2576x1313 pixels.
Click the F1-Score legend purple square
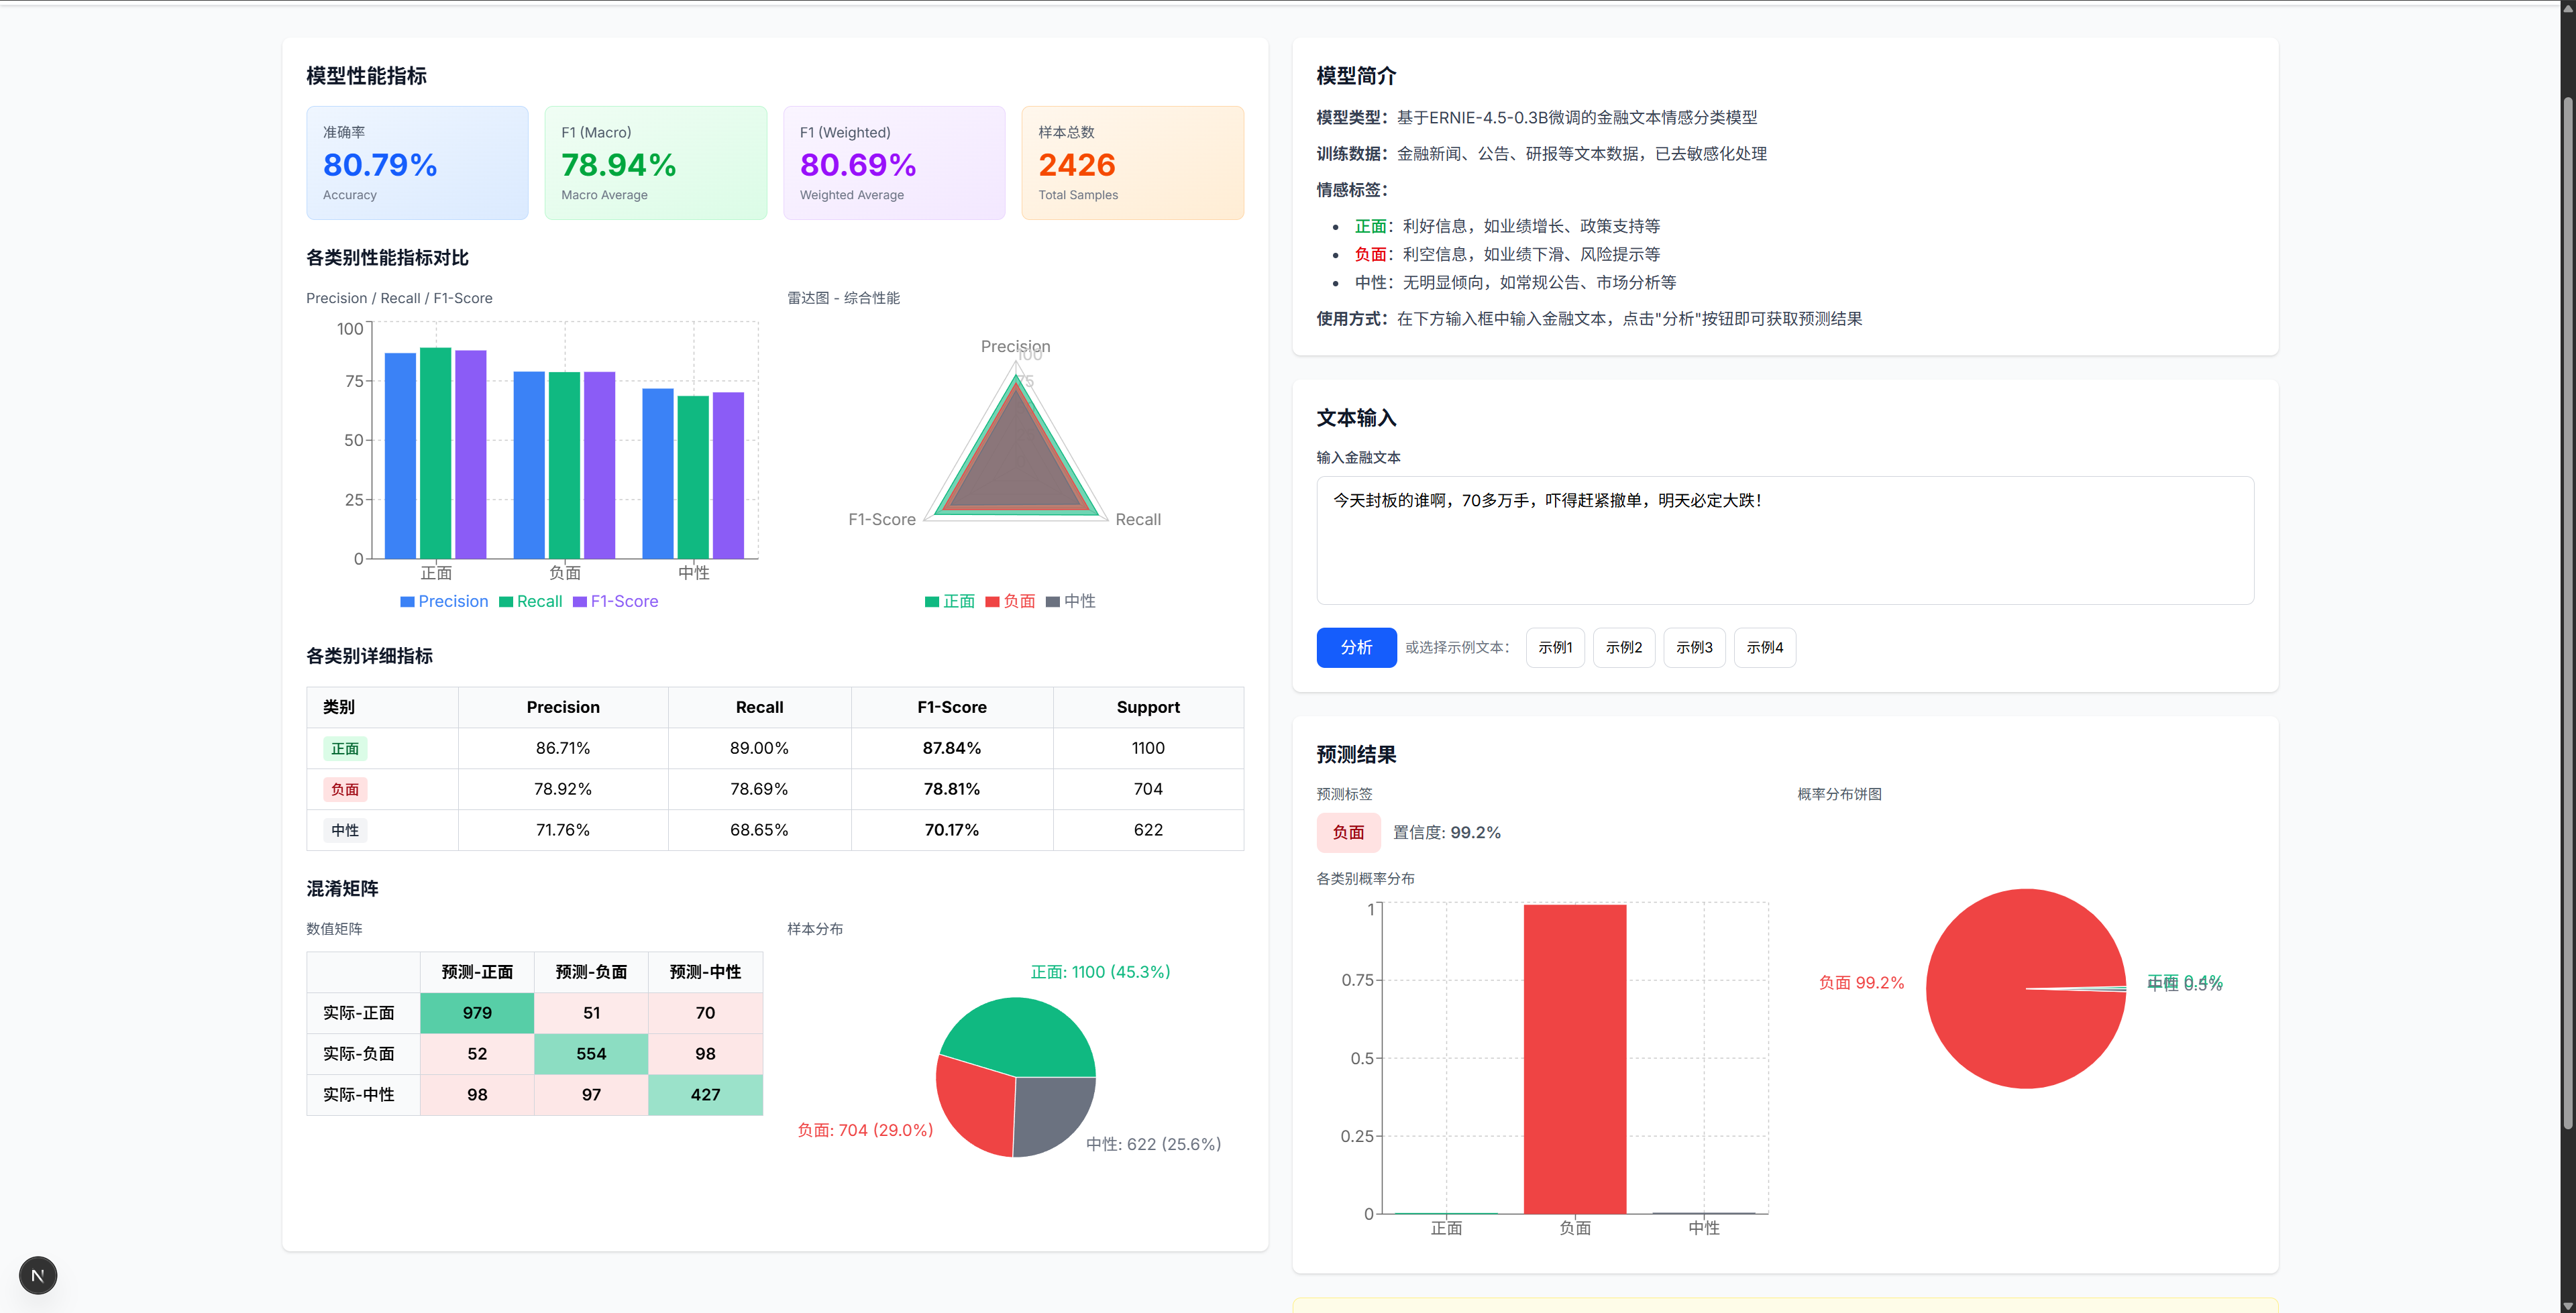tap(580, 602)
